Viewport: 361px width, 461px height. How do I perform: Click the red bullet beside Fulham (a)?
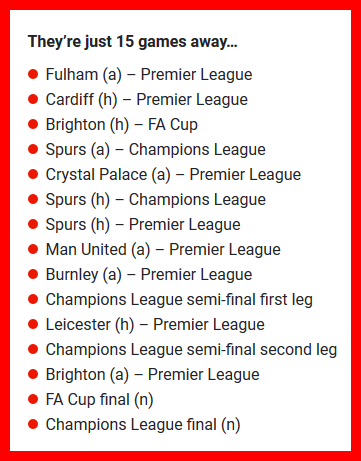(33, 74)
